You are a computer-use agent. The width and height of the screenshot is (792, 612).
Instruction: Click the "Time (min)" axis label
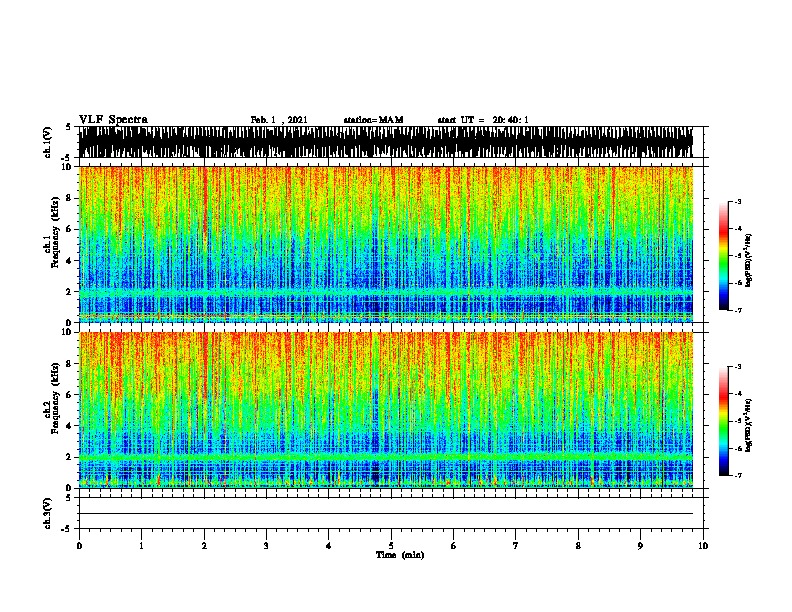(x=400, y=555)
